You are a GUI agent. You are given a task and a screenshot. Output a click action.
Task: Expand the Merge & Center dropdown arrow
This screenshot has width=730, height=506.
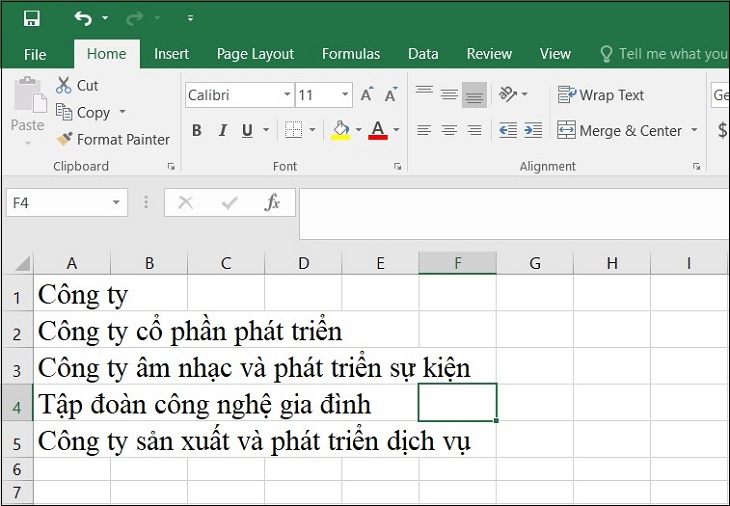point(694,130)
